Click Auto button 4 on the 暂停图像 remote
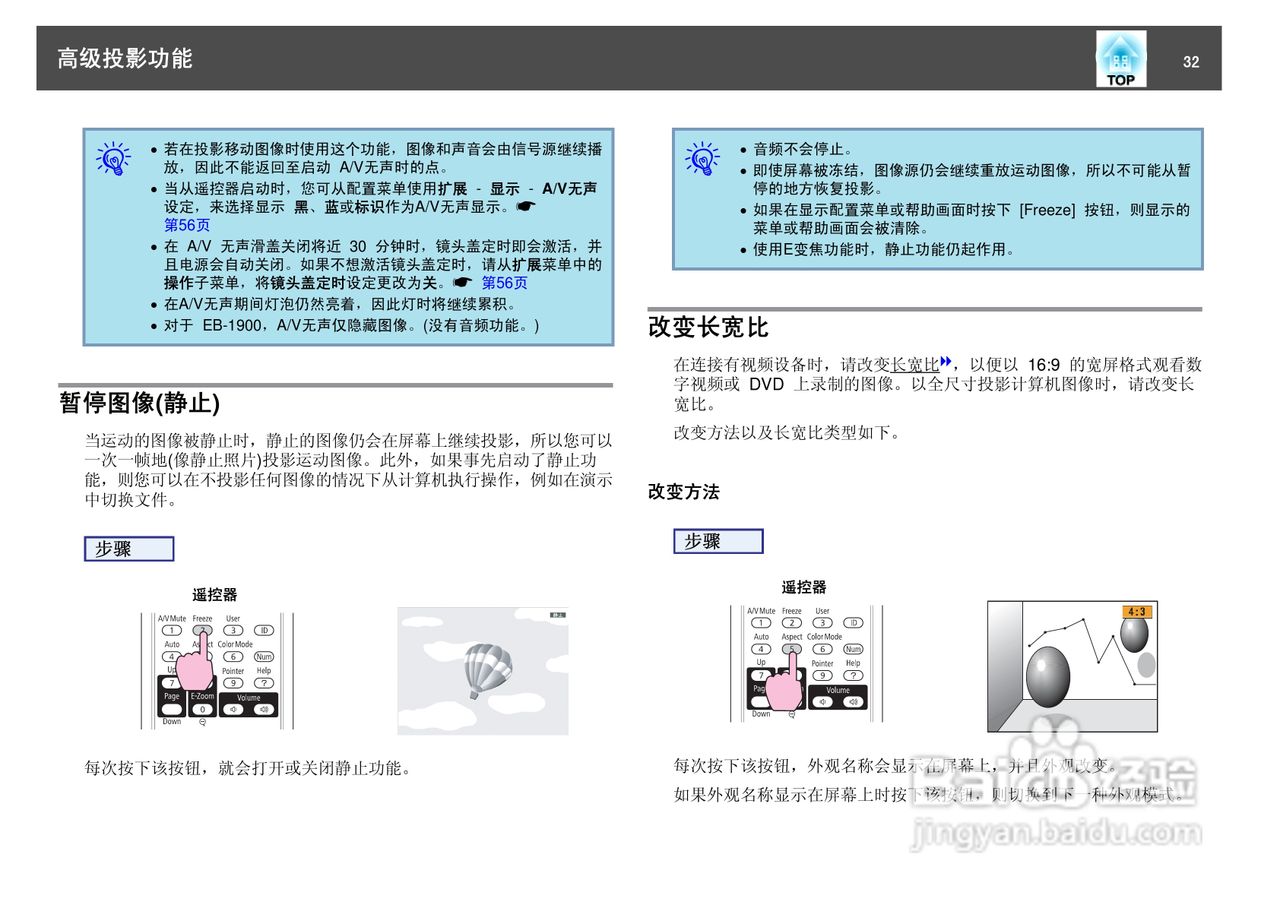This screenshot has height=905, width=1280. click(x=172, y=657)
